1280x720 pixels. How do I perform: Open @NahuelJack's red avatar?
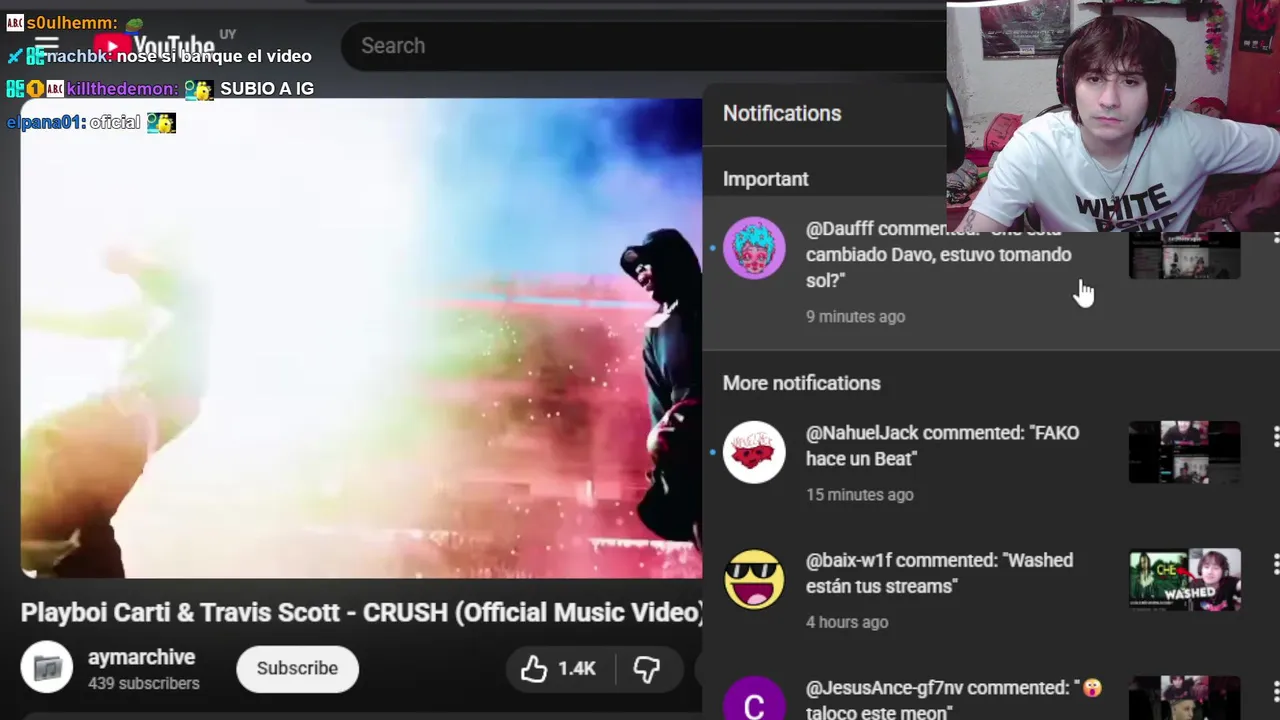pyautogui.click(x=754, y=452)
